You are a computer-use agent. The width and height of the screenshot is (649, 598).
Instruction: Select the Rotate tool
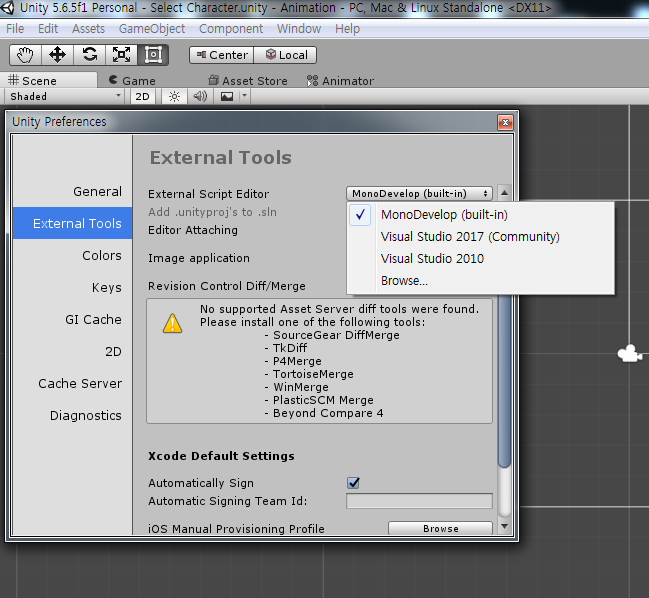(x=89, y=55)
